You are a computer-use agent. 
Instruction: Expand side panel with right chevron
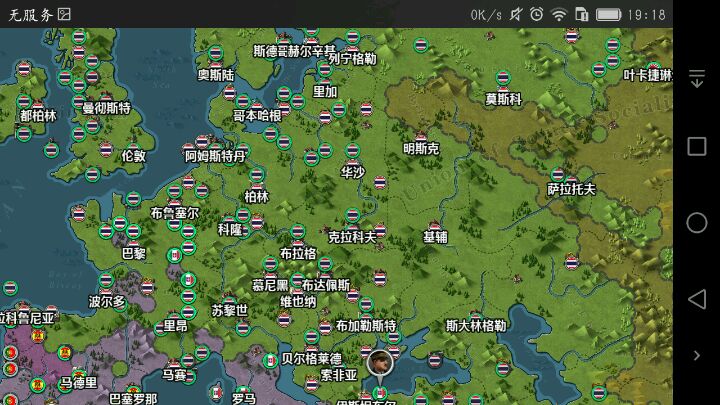pyautogui.click(x=697, y=355)
